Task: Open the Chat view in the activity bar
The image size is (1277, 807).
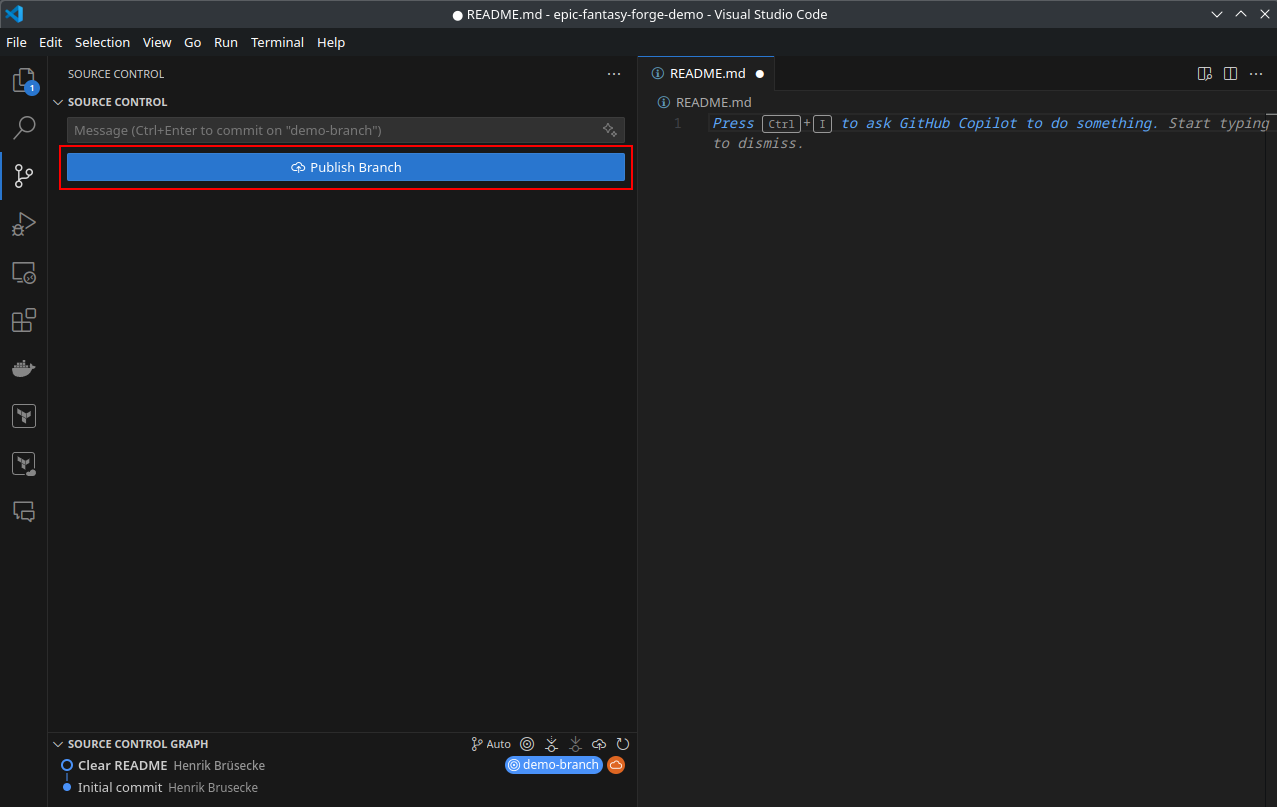Action: pos(24,511)
